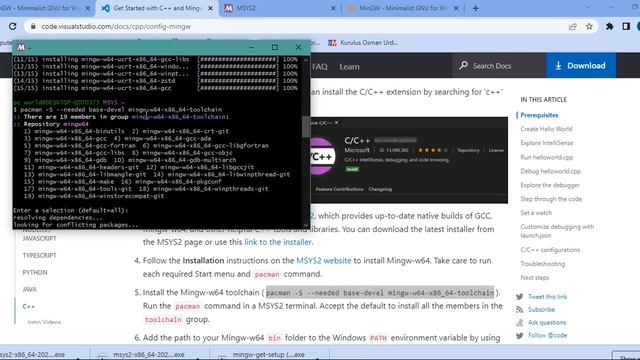This screenshot has height=360, width=640.
Task: Click the Subscribe RSS link
Action: point(541,310)
